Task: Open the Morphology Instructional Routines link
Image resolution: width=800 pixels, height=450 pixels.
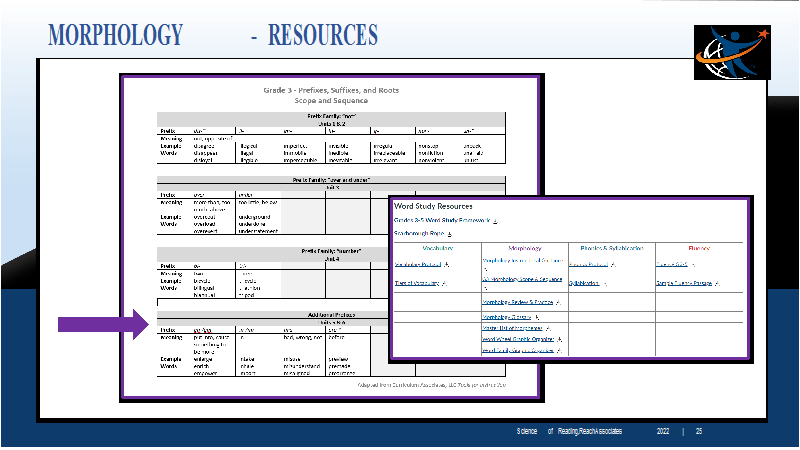Action: pyautogui.click(x=522, y=260)
